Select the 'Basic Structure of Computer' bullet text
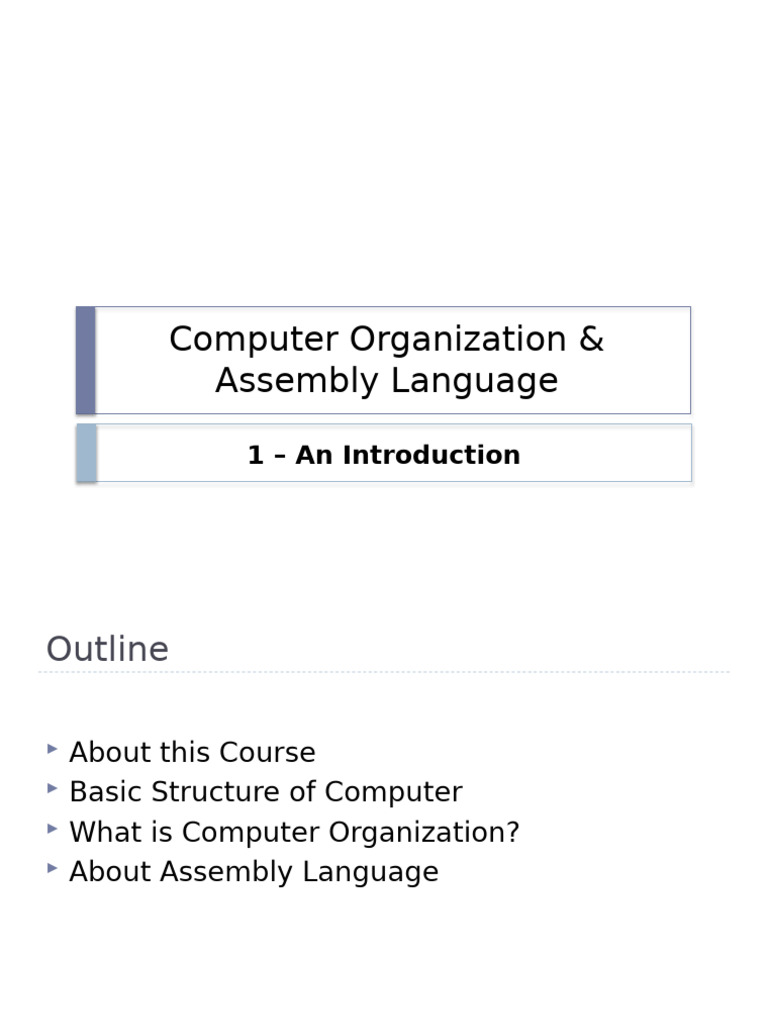 [x=265, y=792]
